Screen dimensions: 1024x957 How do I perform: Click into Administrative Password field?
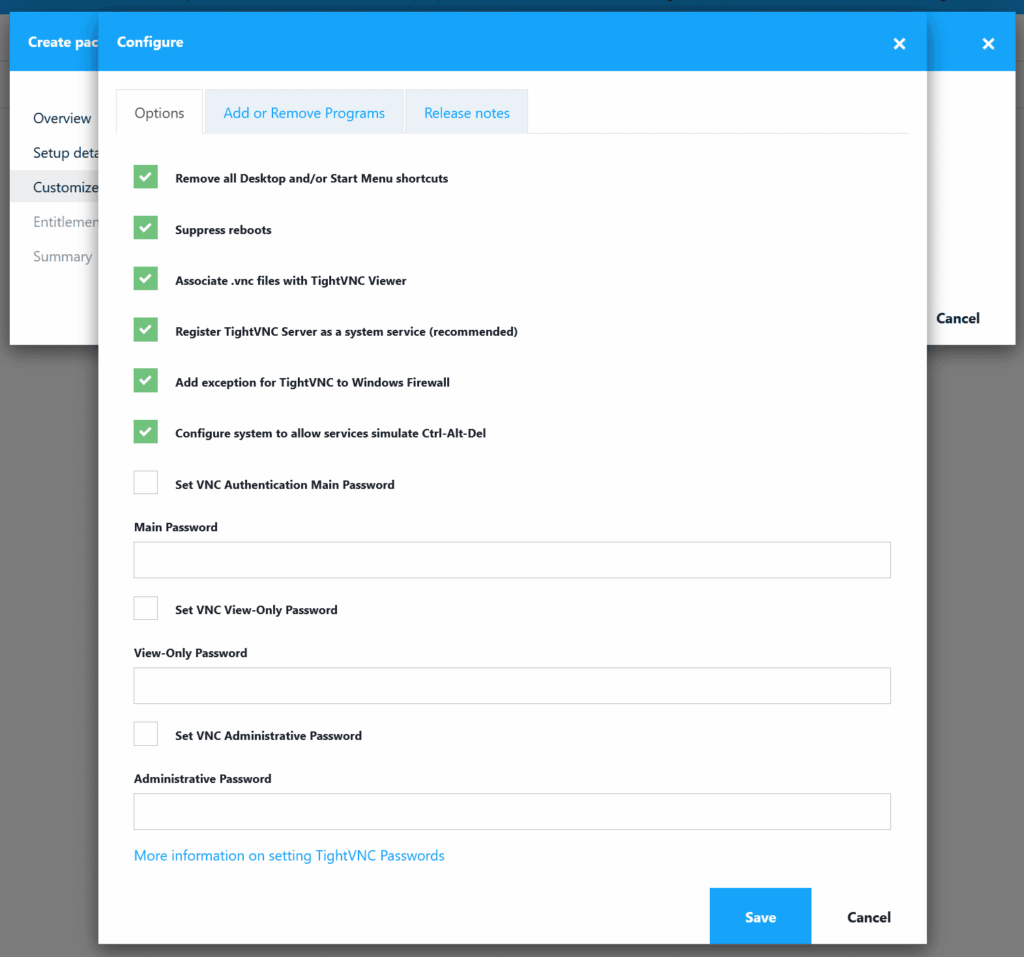pyautogui.click(x=512, y=812)
